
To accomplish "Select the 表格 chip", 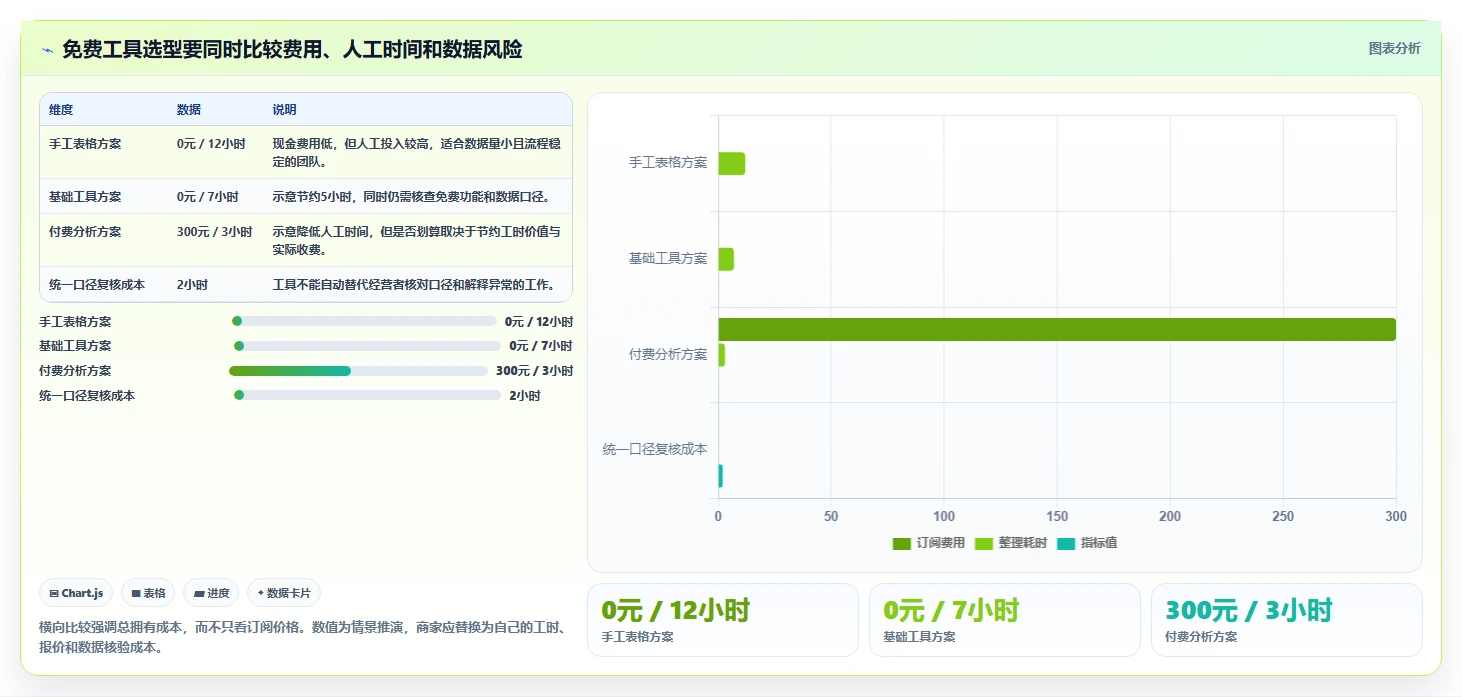I will [148, 593].
